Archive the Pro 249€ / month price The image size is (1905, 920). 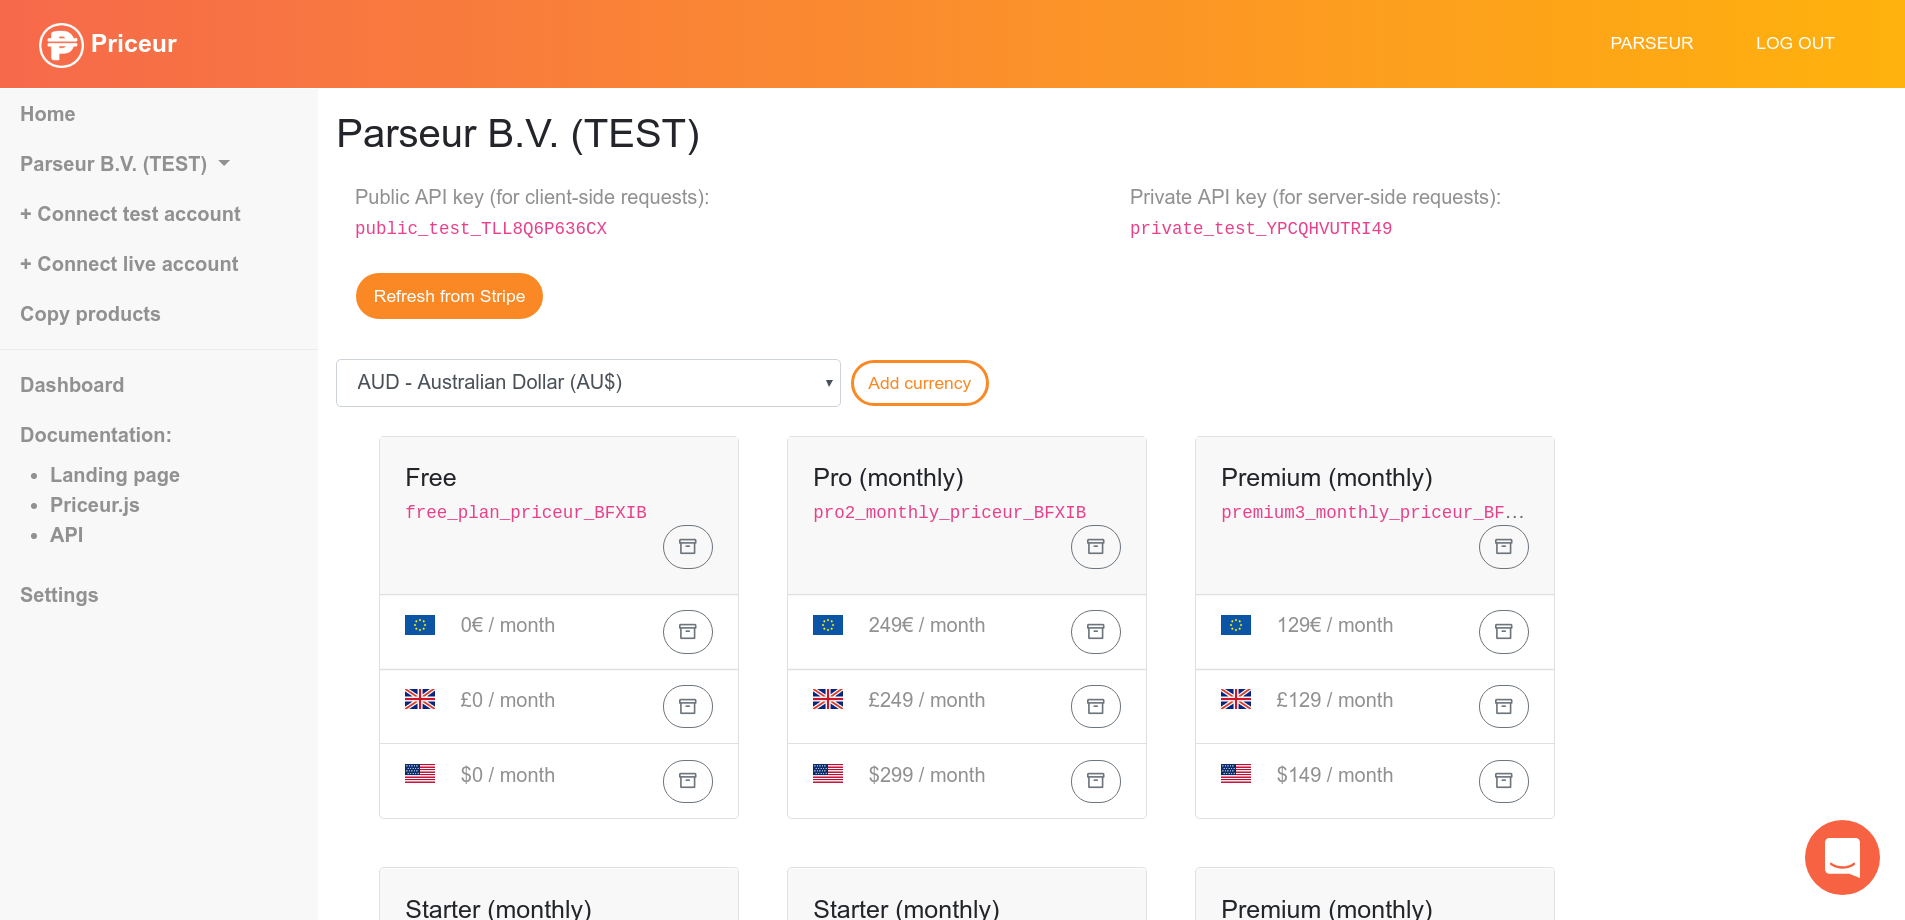1096,632
